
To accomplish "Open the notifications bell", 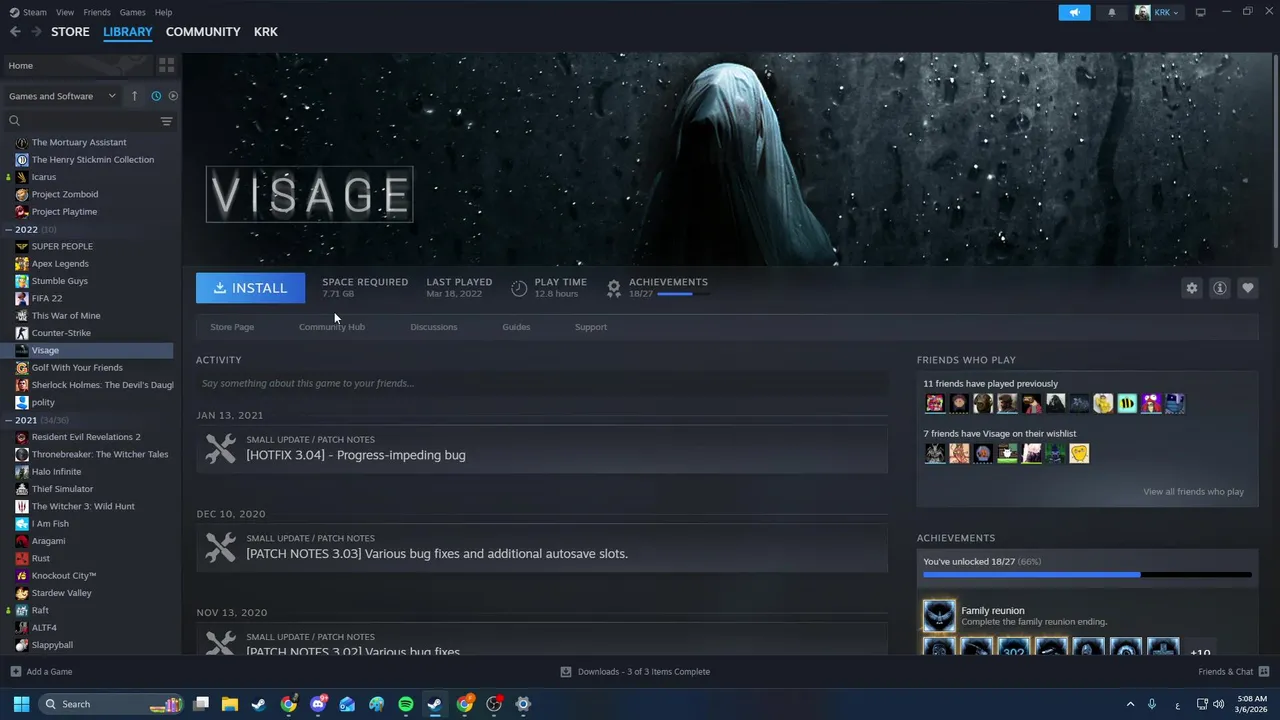I will pyautogui.click(x=1112, y=12).
